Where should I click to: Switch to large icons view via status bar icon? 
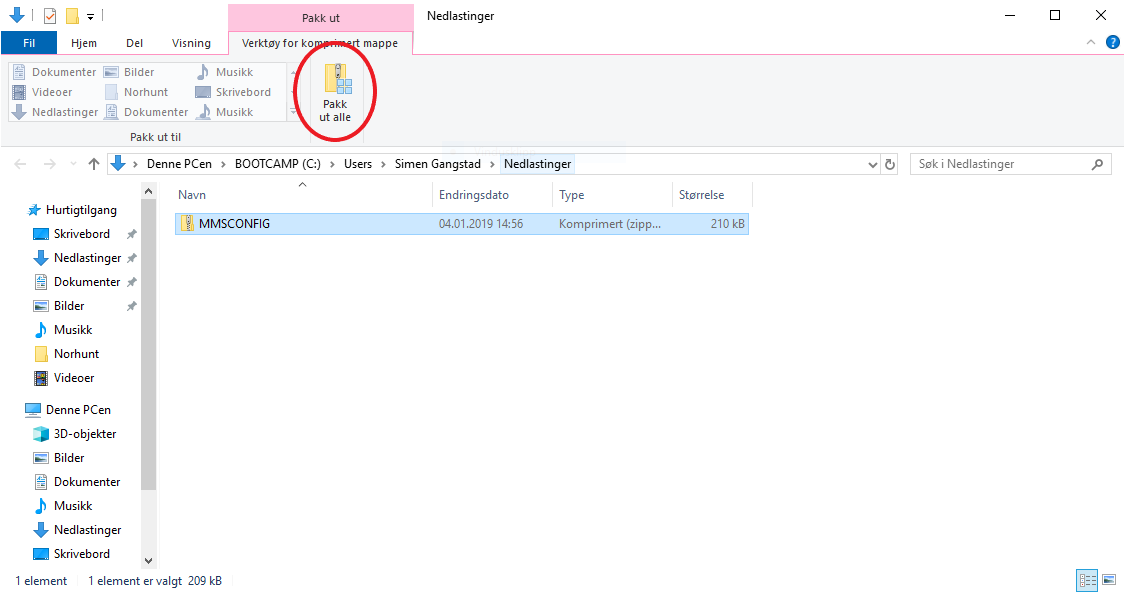(x=1109, y=580)
